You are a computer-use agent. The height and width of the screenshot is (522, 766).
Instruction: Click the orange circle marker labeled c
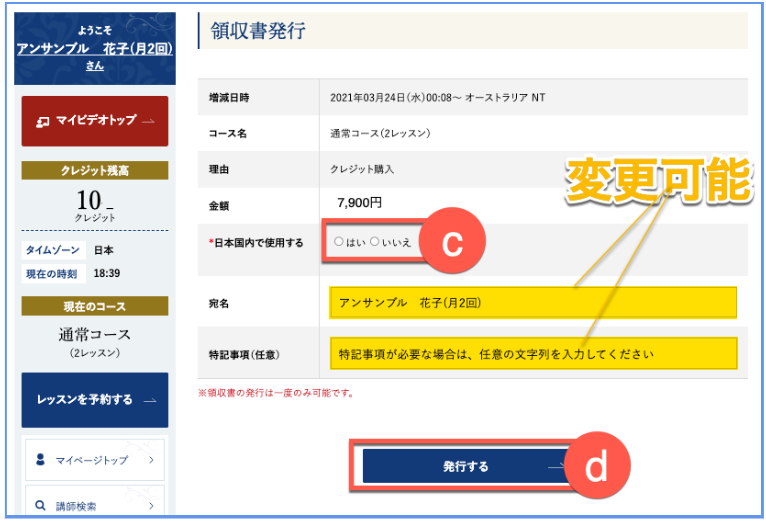pyautogui.click(x=452, y=245)
